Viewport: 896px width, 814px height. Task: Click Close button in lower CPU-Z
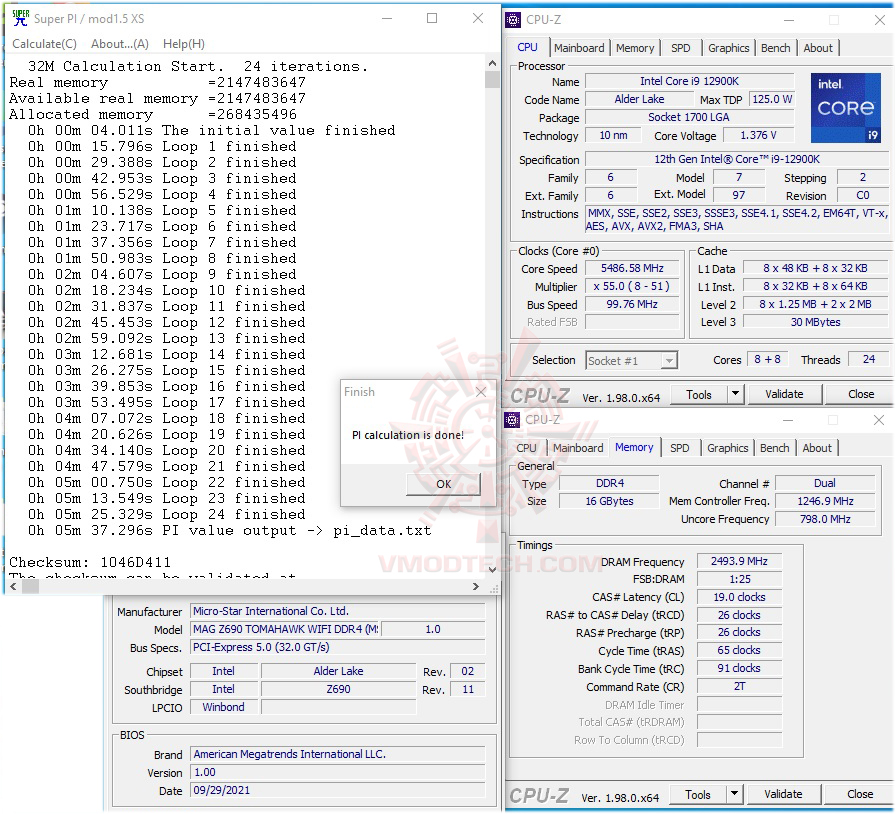(859, 795)
